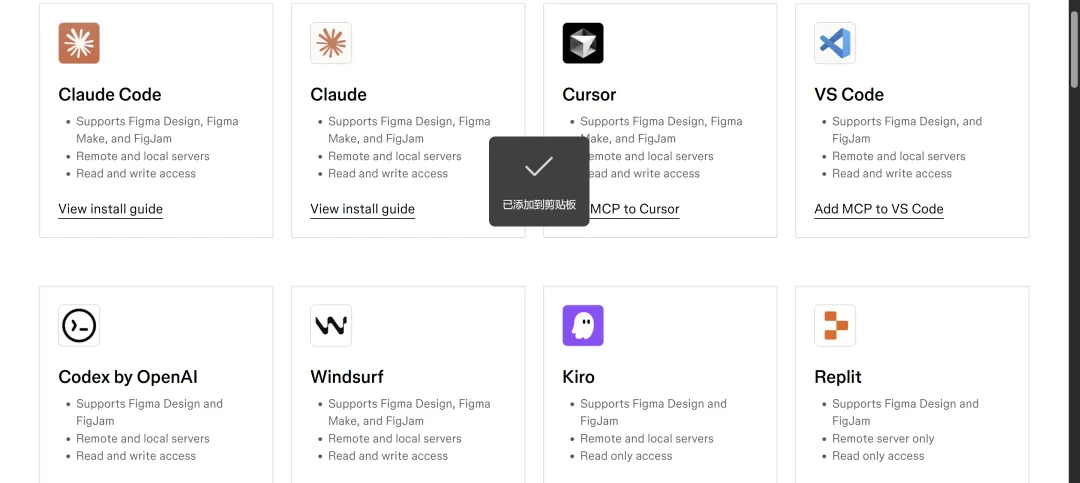Click 'Read only access' in Replit card
1080x483 pixels.
tap(878, 455)
